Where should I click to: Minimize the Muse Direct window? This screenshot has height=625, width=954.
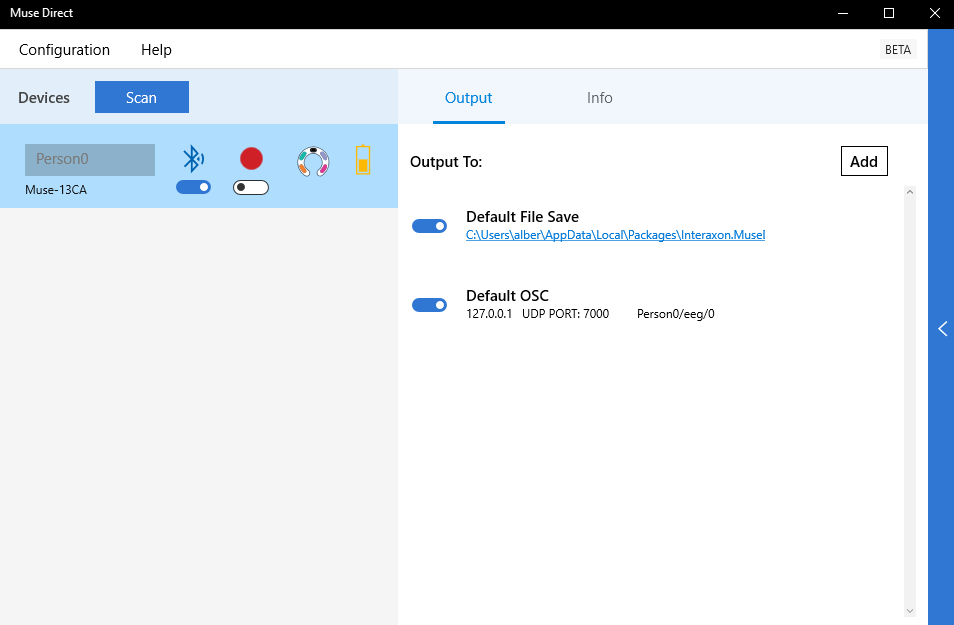click(x=843, y=13)
